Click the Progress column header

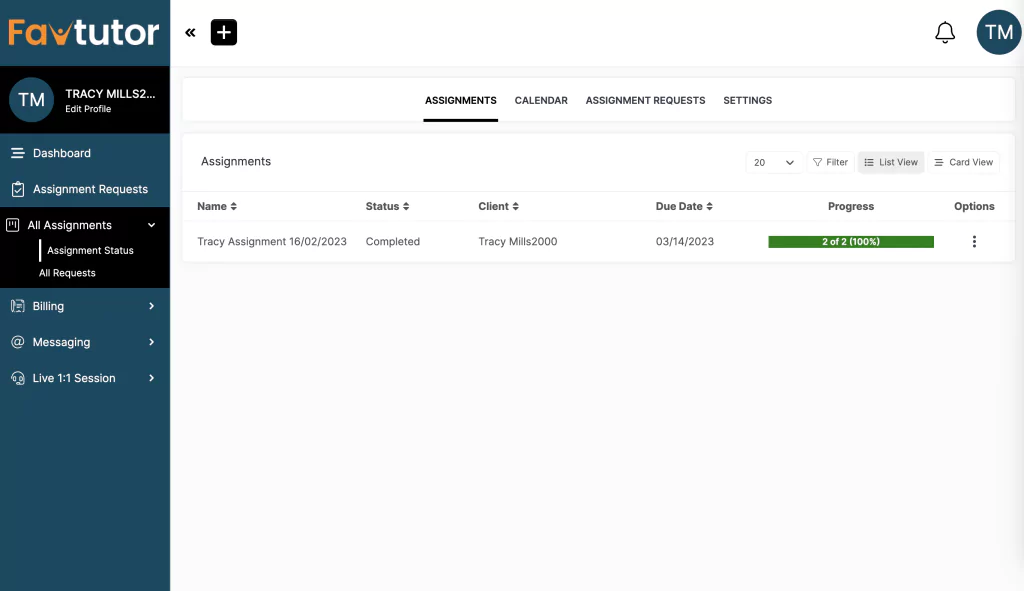tap(850, 206)
